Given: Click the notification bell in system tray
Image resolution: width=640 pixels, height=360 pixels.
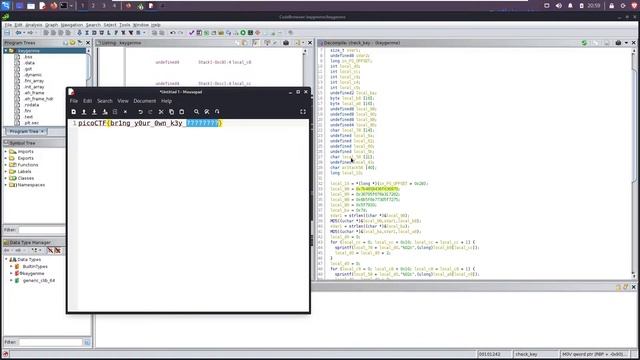Looking at the screenshot, I should 570,6.
